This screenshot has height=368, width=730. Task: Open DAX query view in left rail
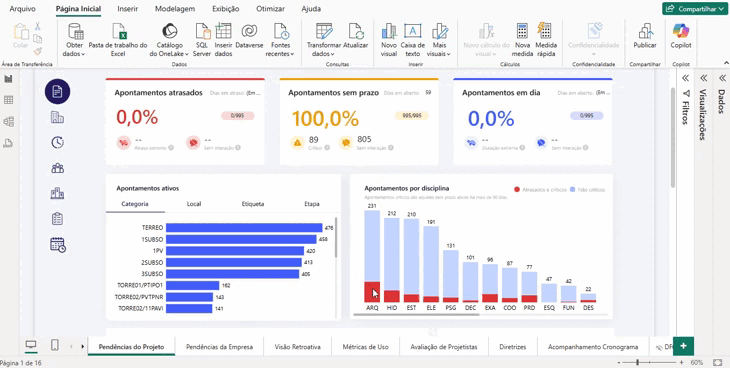pos(8,143)
